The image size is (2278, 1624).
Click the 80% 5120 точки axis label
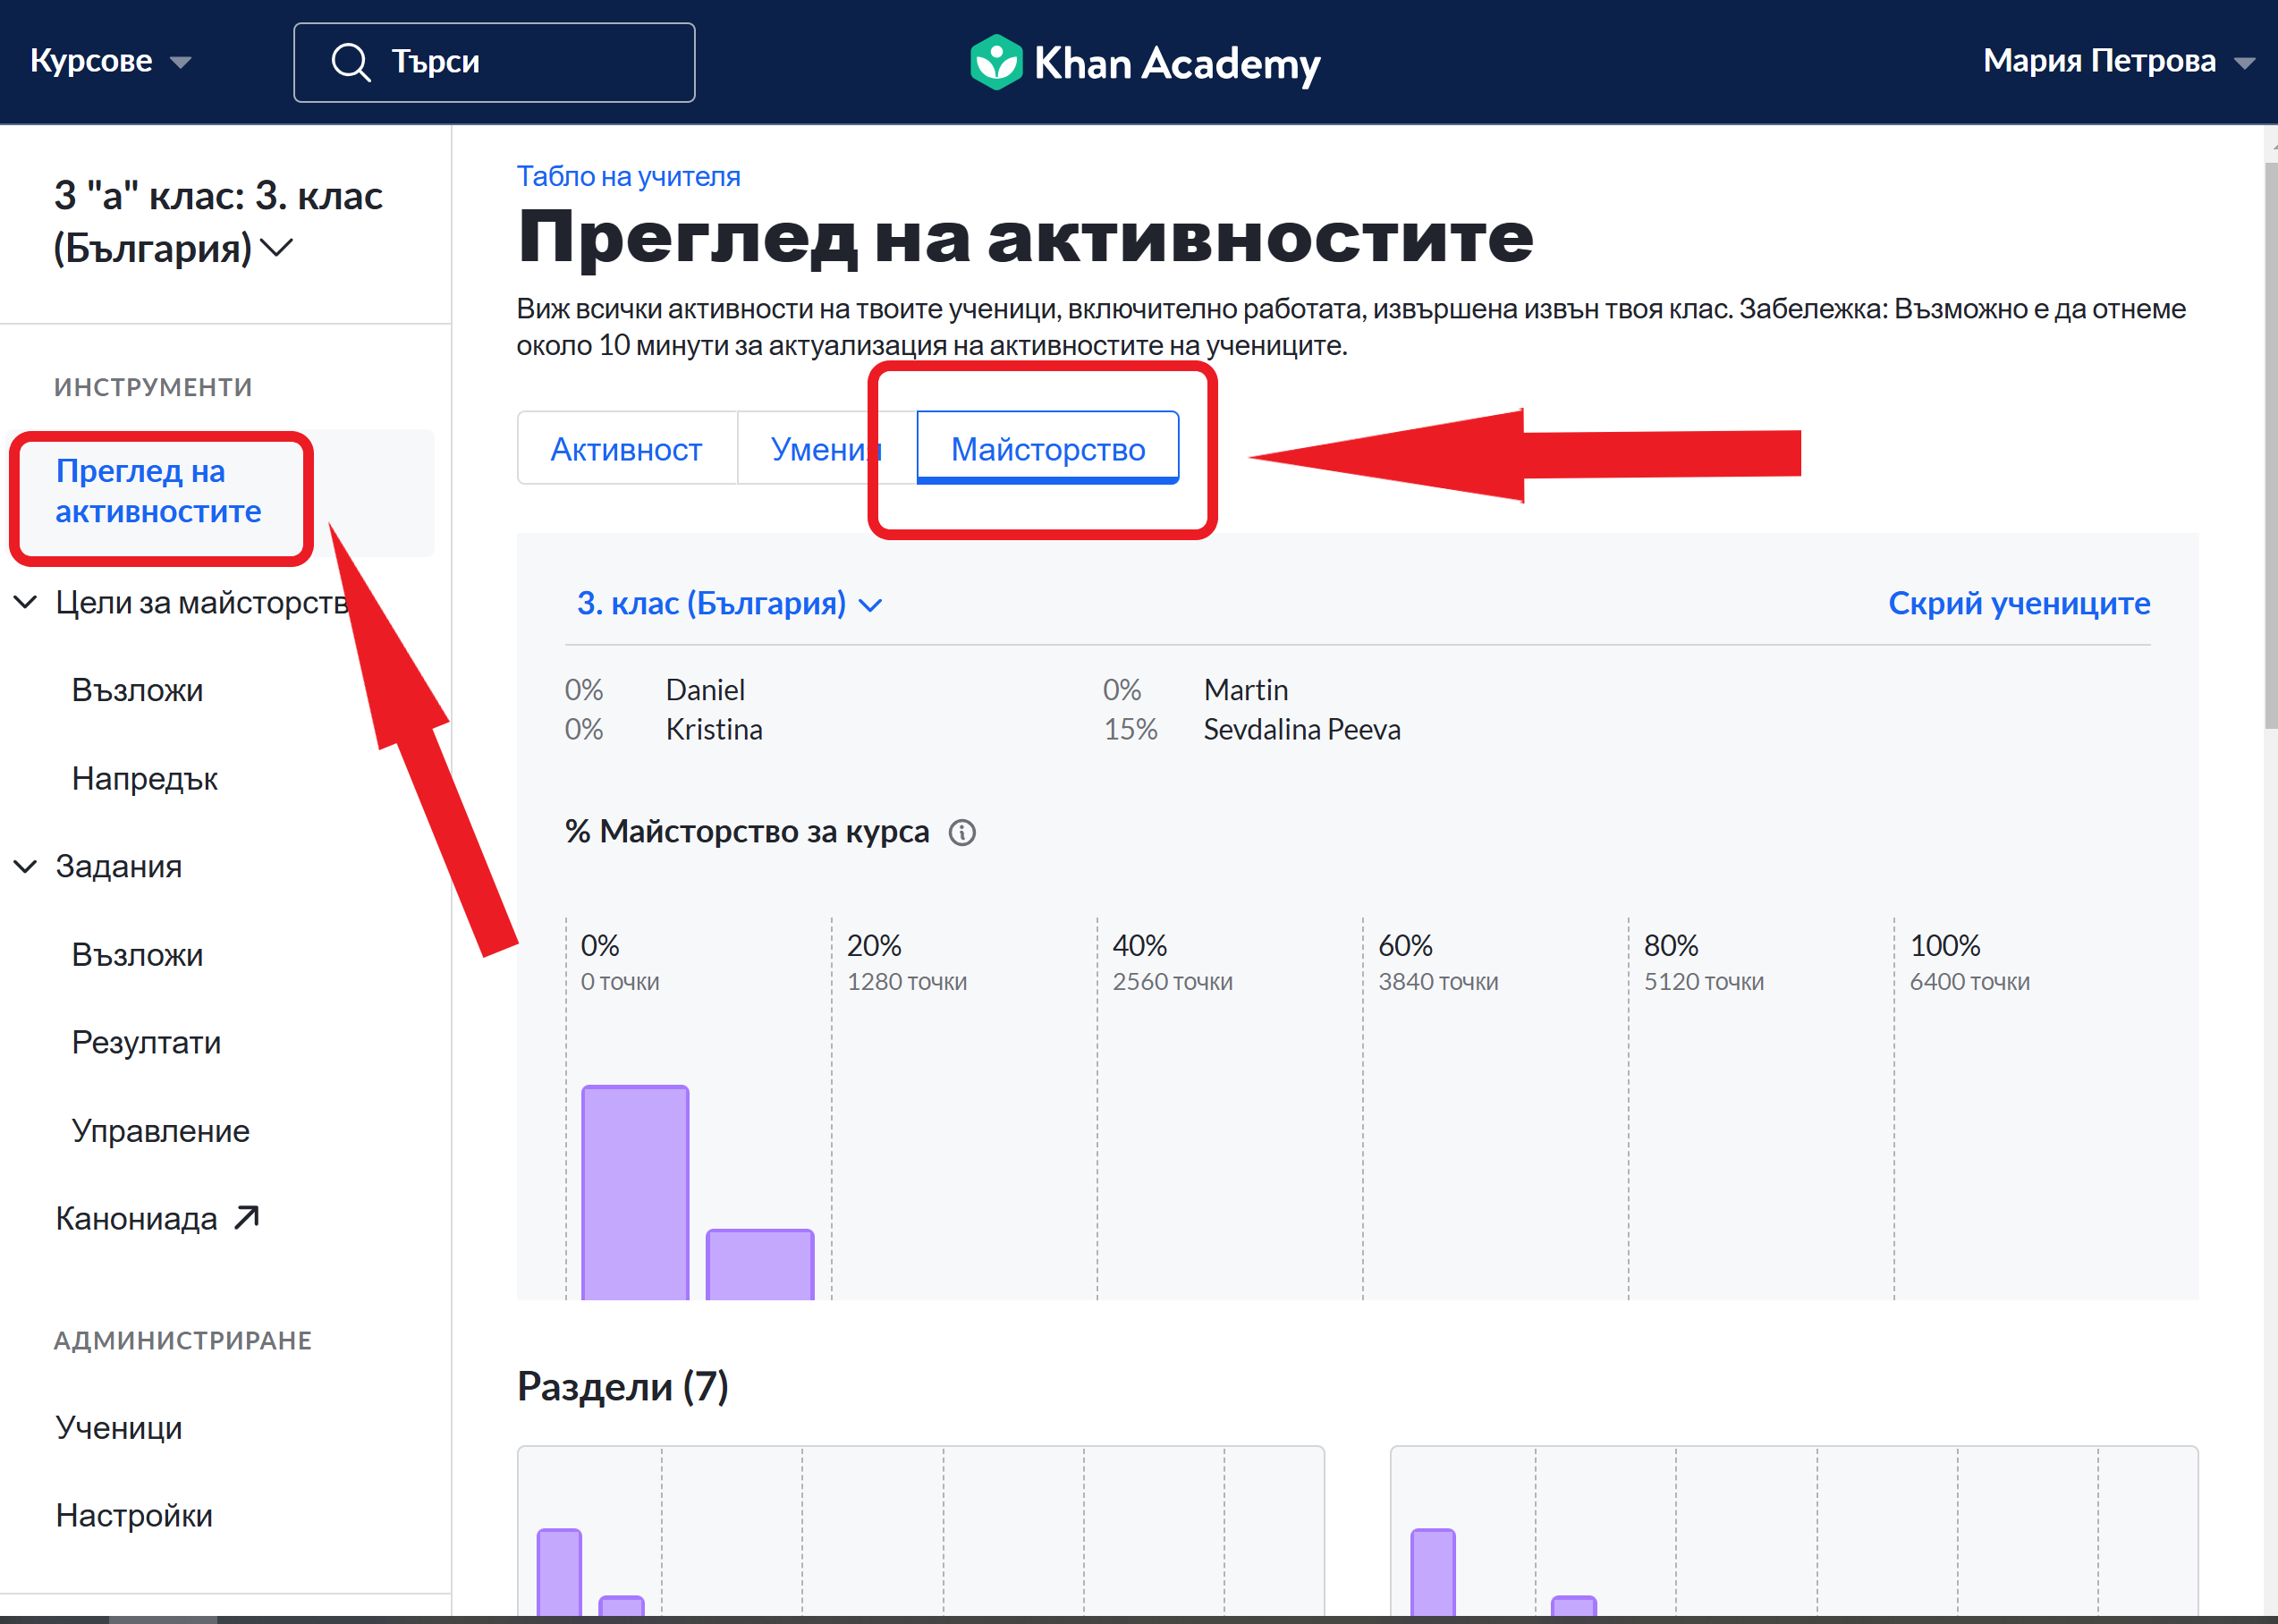tap(1703, 961)
